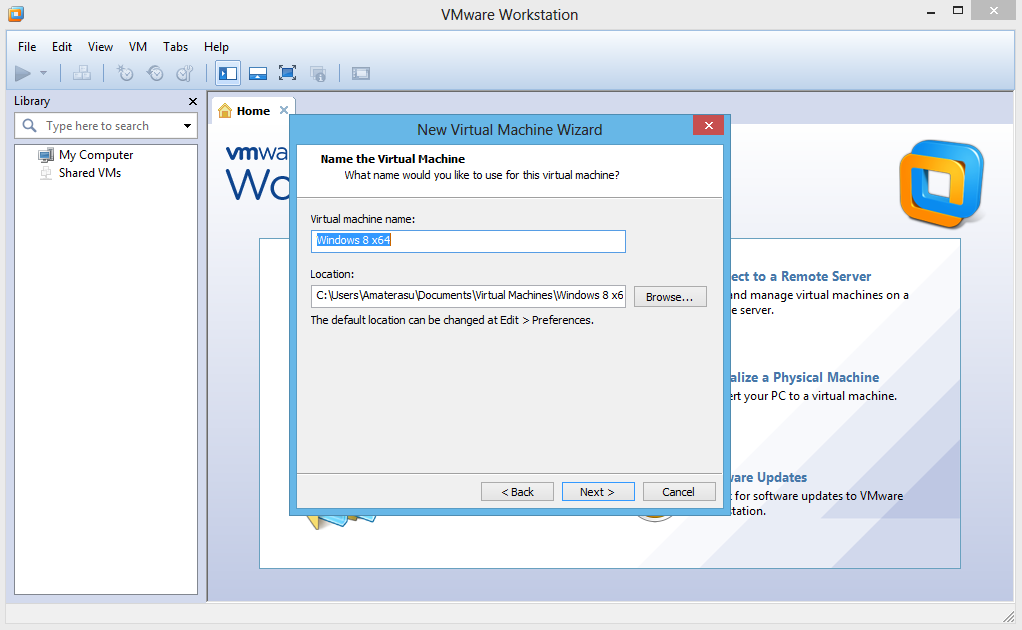Close the Library panel
The height and width of the screenshot is (630, 1022).
click(x=192, y=102)
